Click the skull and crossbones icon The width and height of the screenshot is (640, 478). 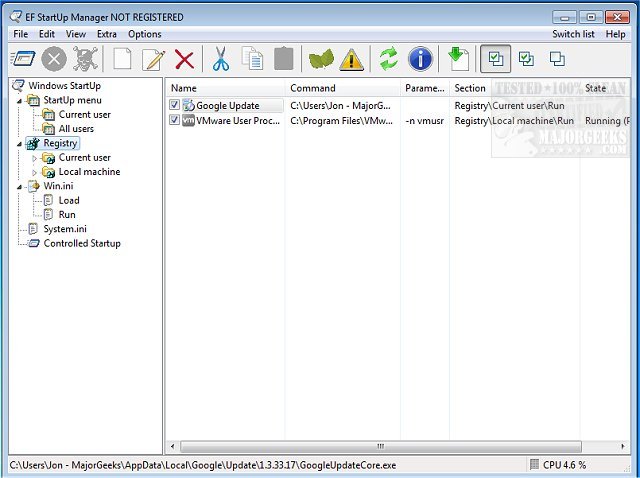click(x=86, y=59)
